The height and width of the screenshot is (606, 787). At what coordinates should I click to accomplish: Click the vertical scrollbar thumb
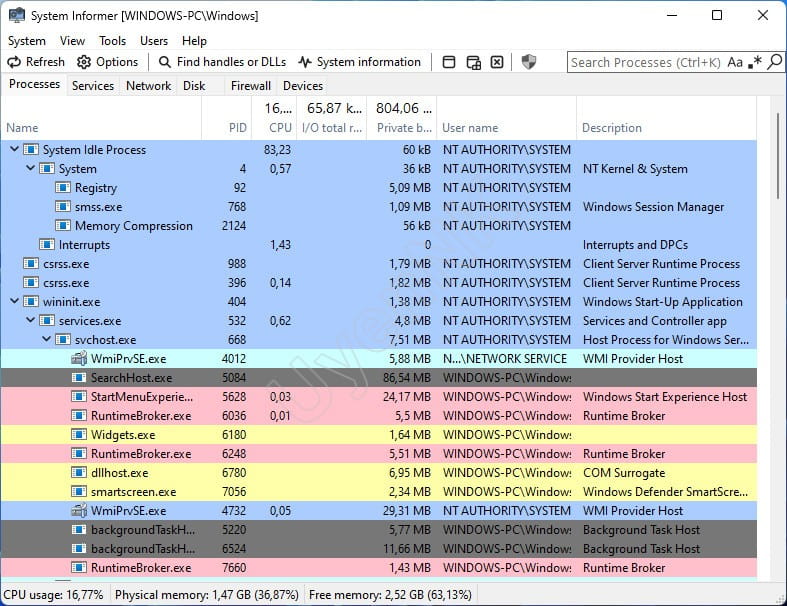778,156
